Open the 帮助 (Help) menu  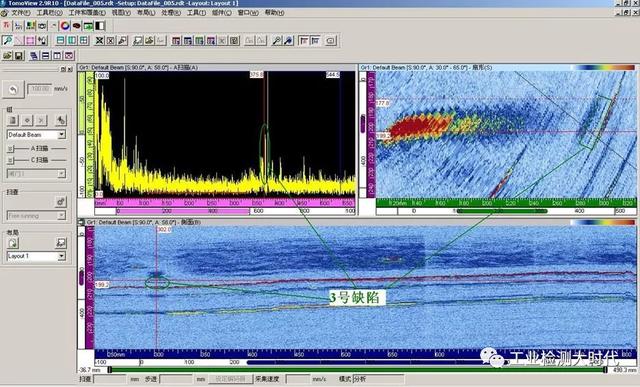[274, 13]
